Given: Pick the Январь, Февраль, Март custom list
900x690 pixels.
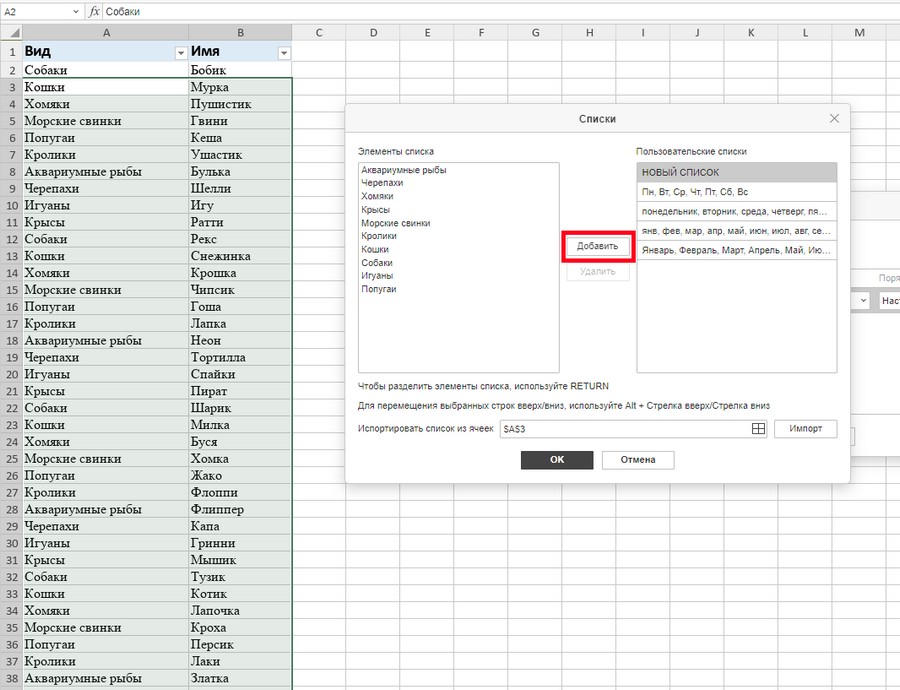Looking at the screenshot, I should click(x=736, y=250).
